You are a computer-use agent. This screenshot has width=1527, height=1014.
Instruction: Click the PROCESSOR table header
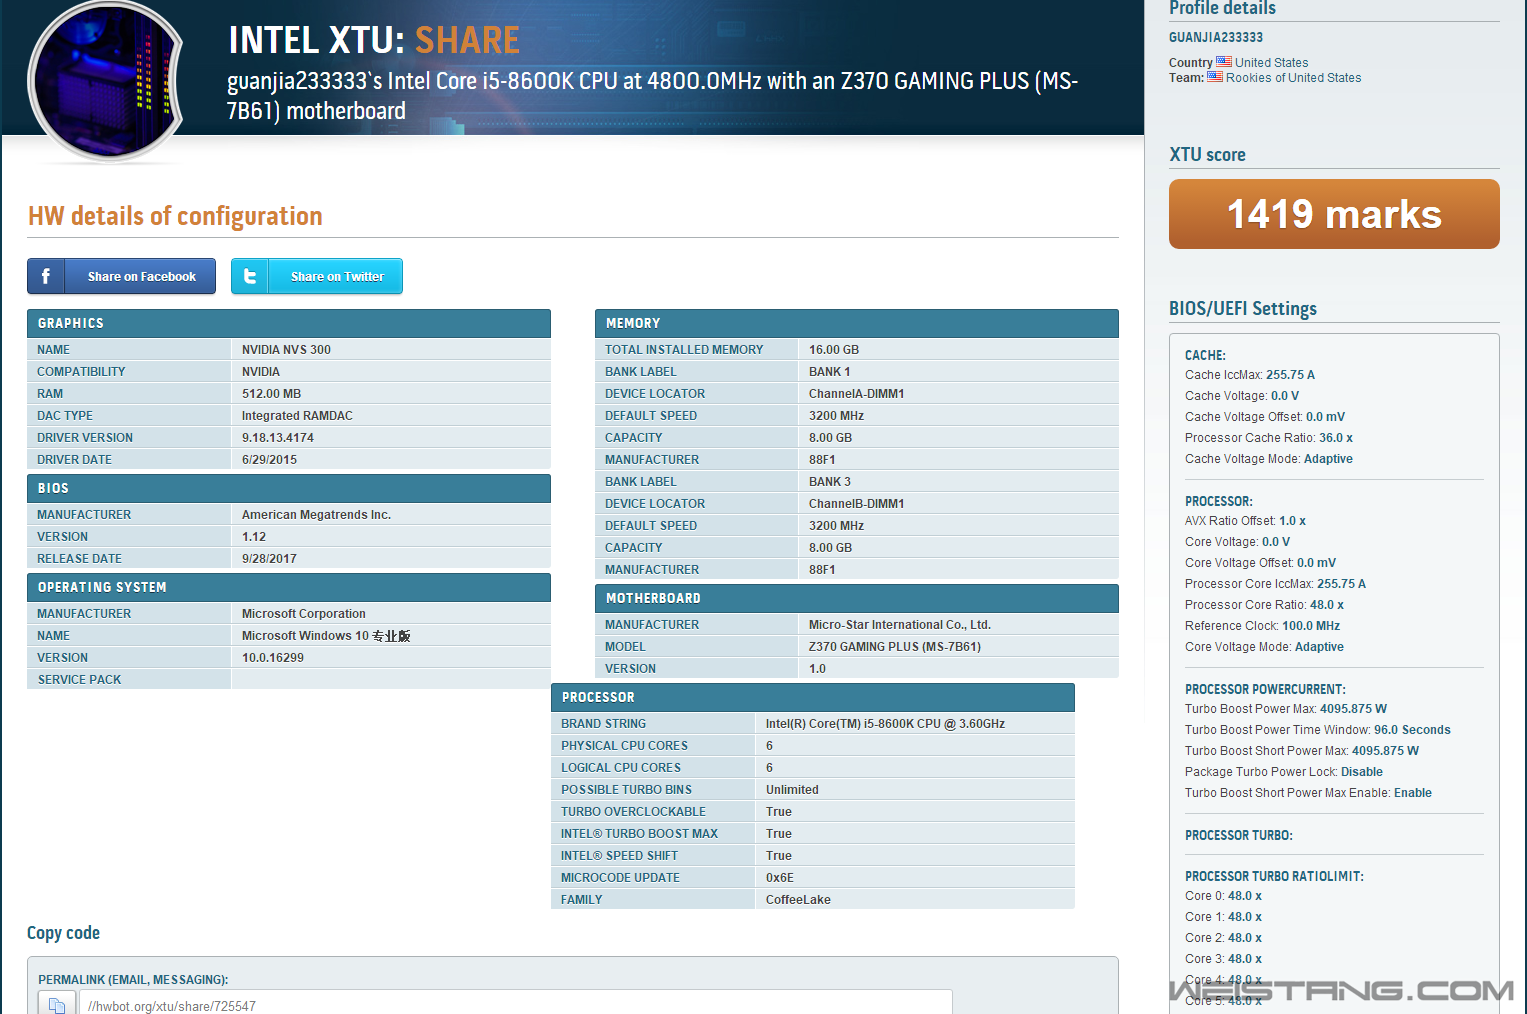click(x=813, y=697)
